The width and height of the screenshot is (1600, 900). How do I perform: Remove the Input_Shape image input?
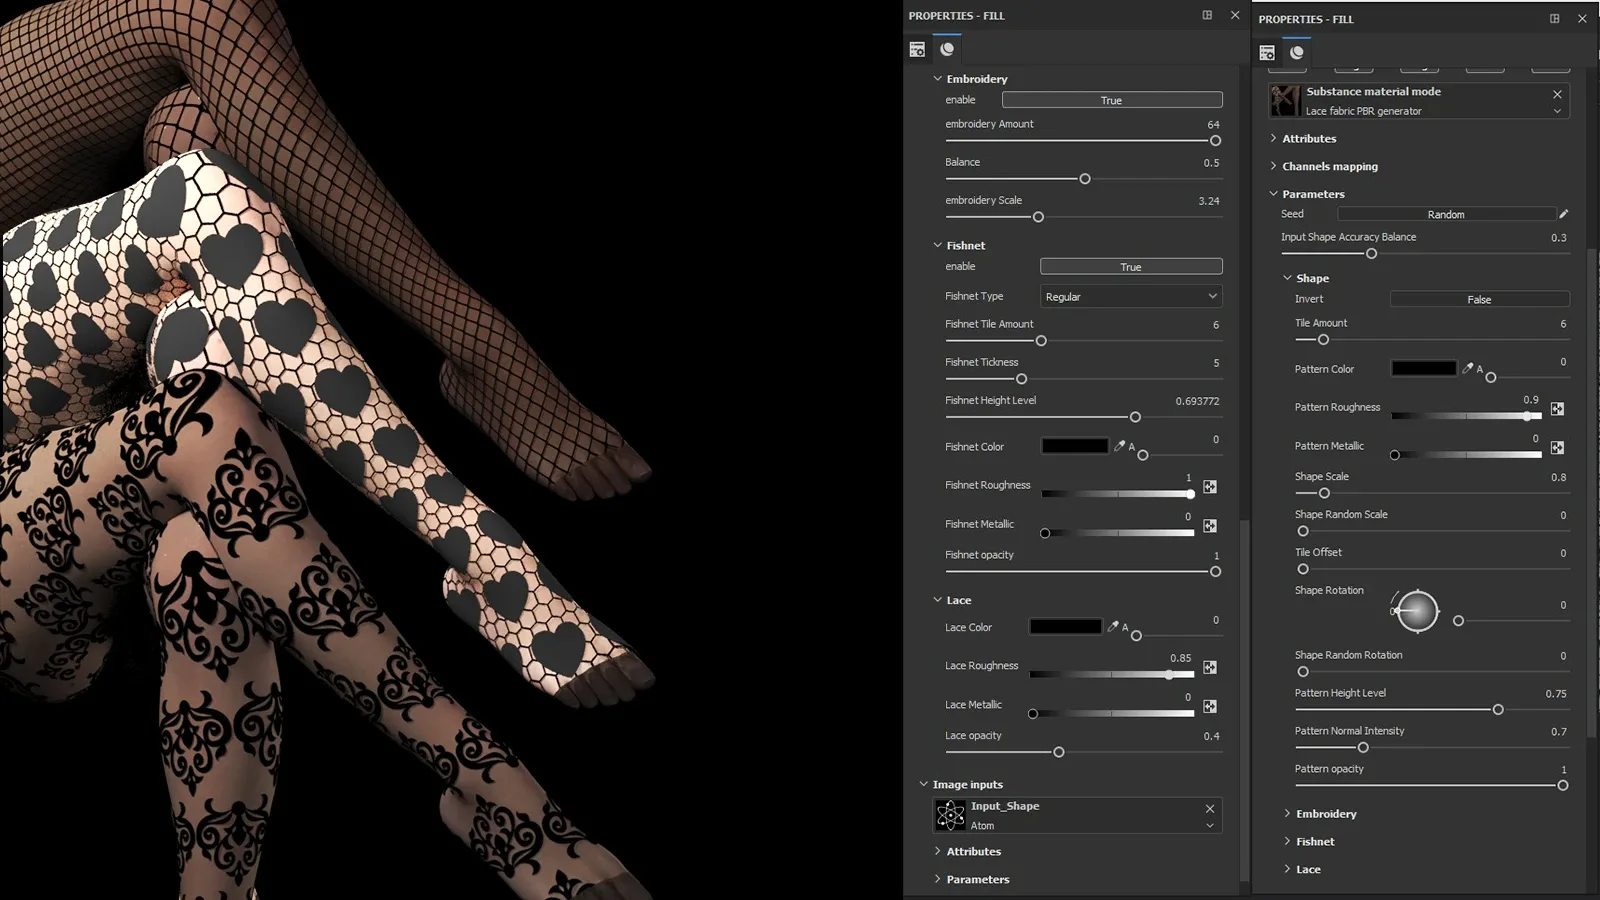click(x=1209, y=808)
